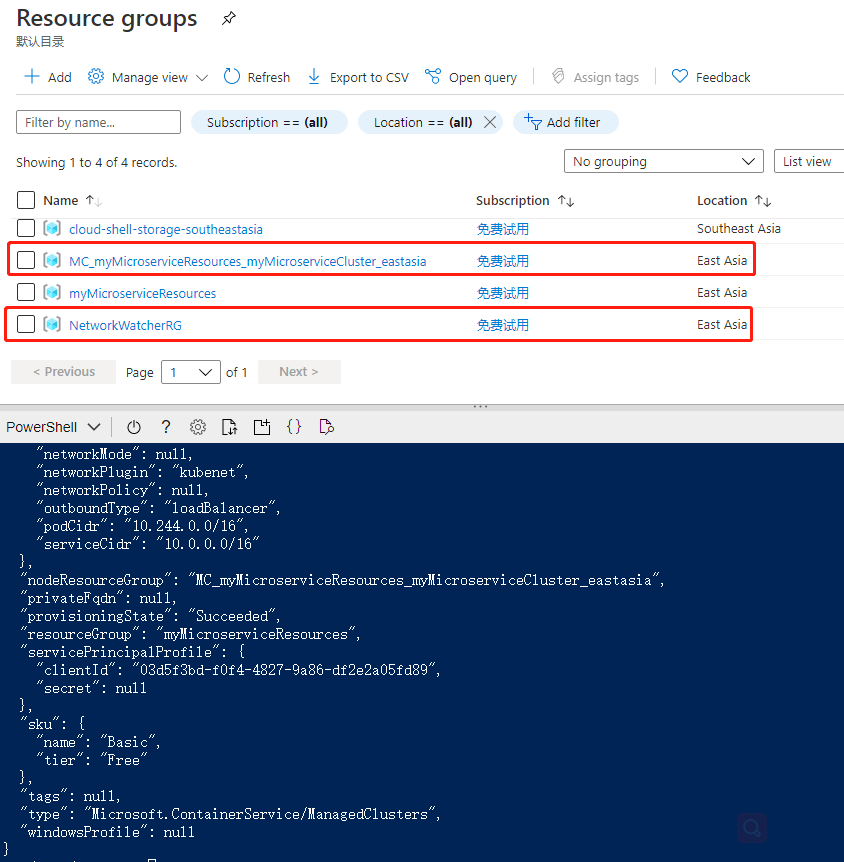The image size is (844, 862).
Task: Sort Location column with arrows
Action: [763, 201]
